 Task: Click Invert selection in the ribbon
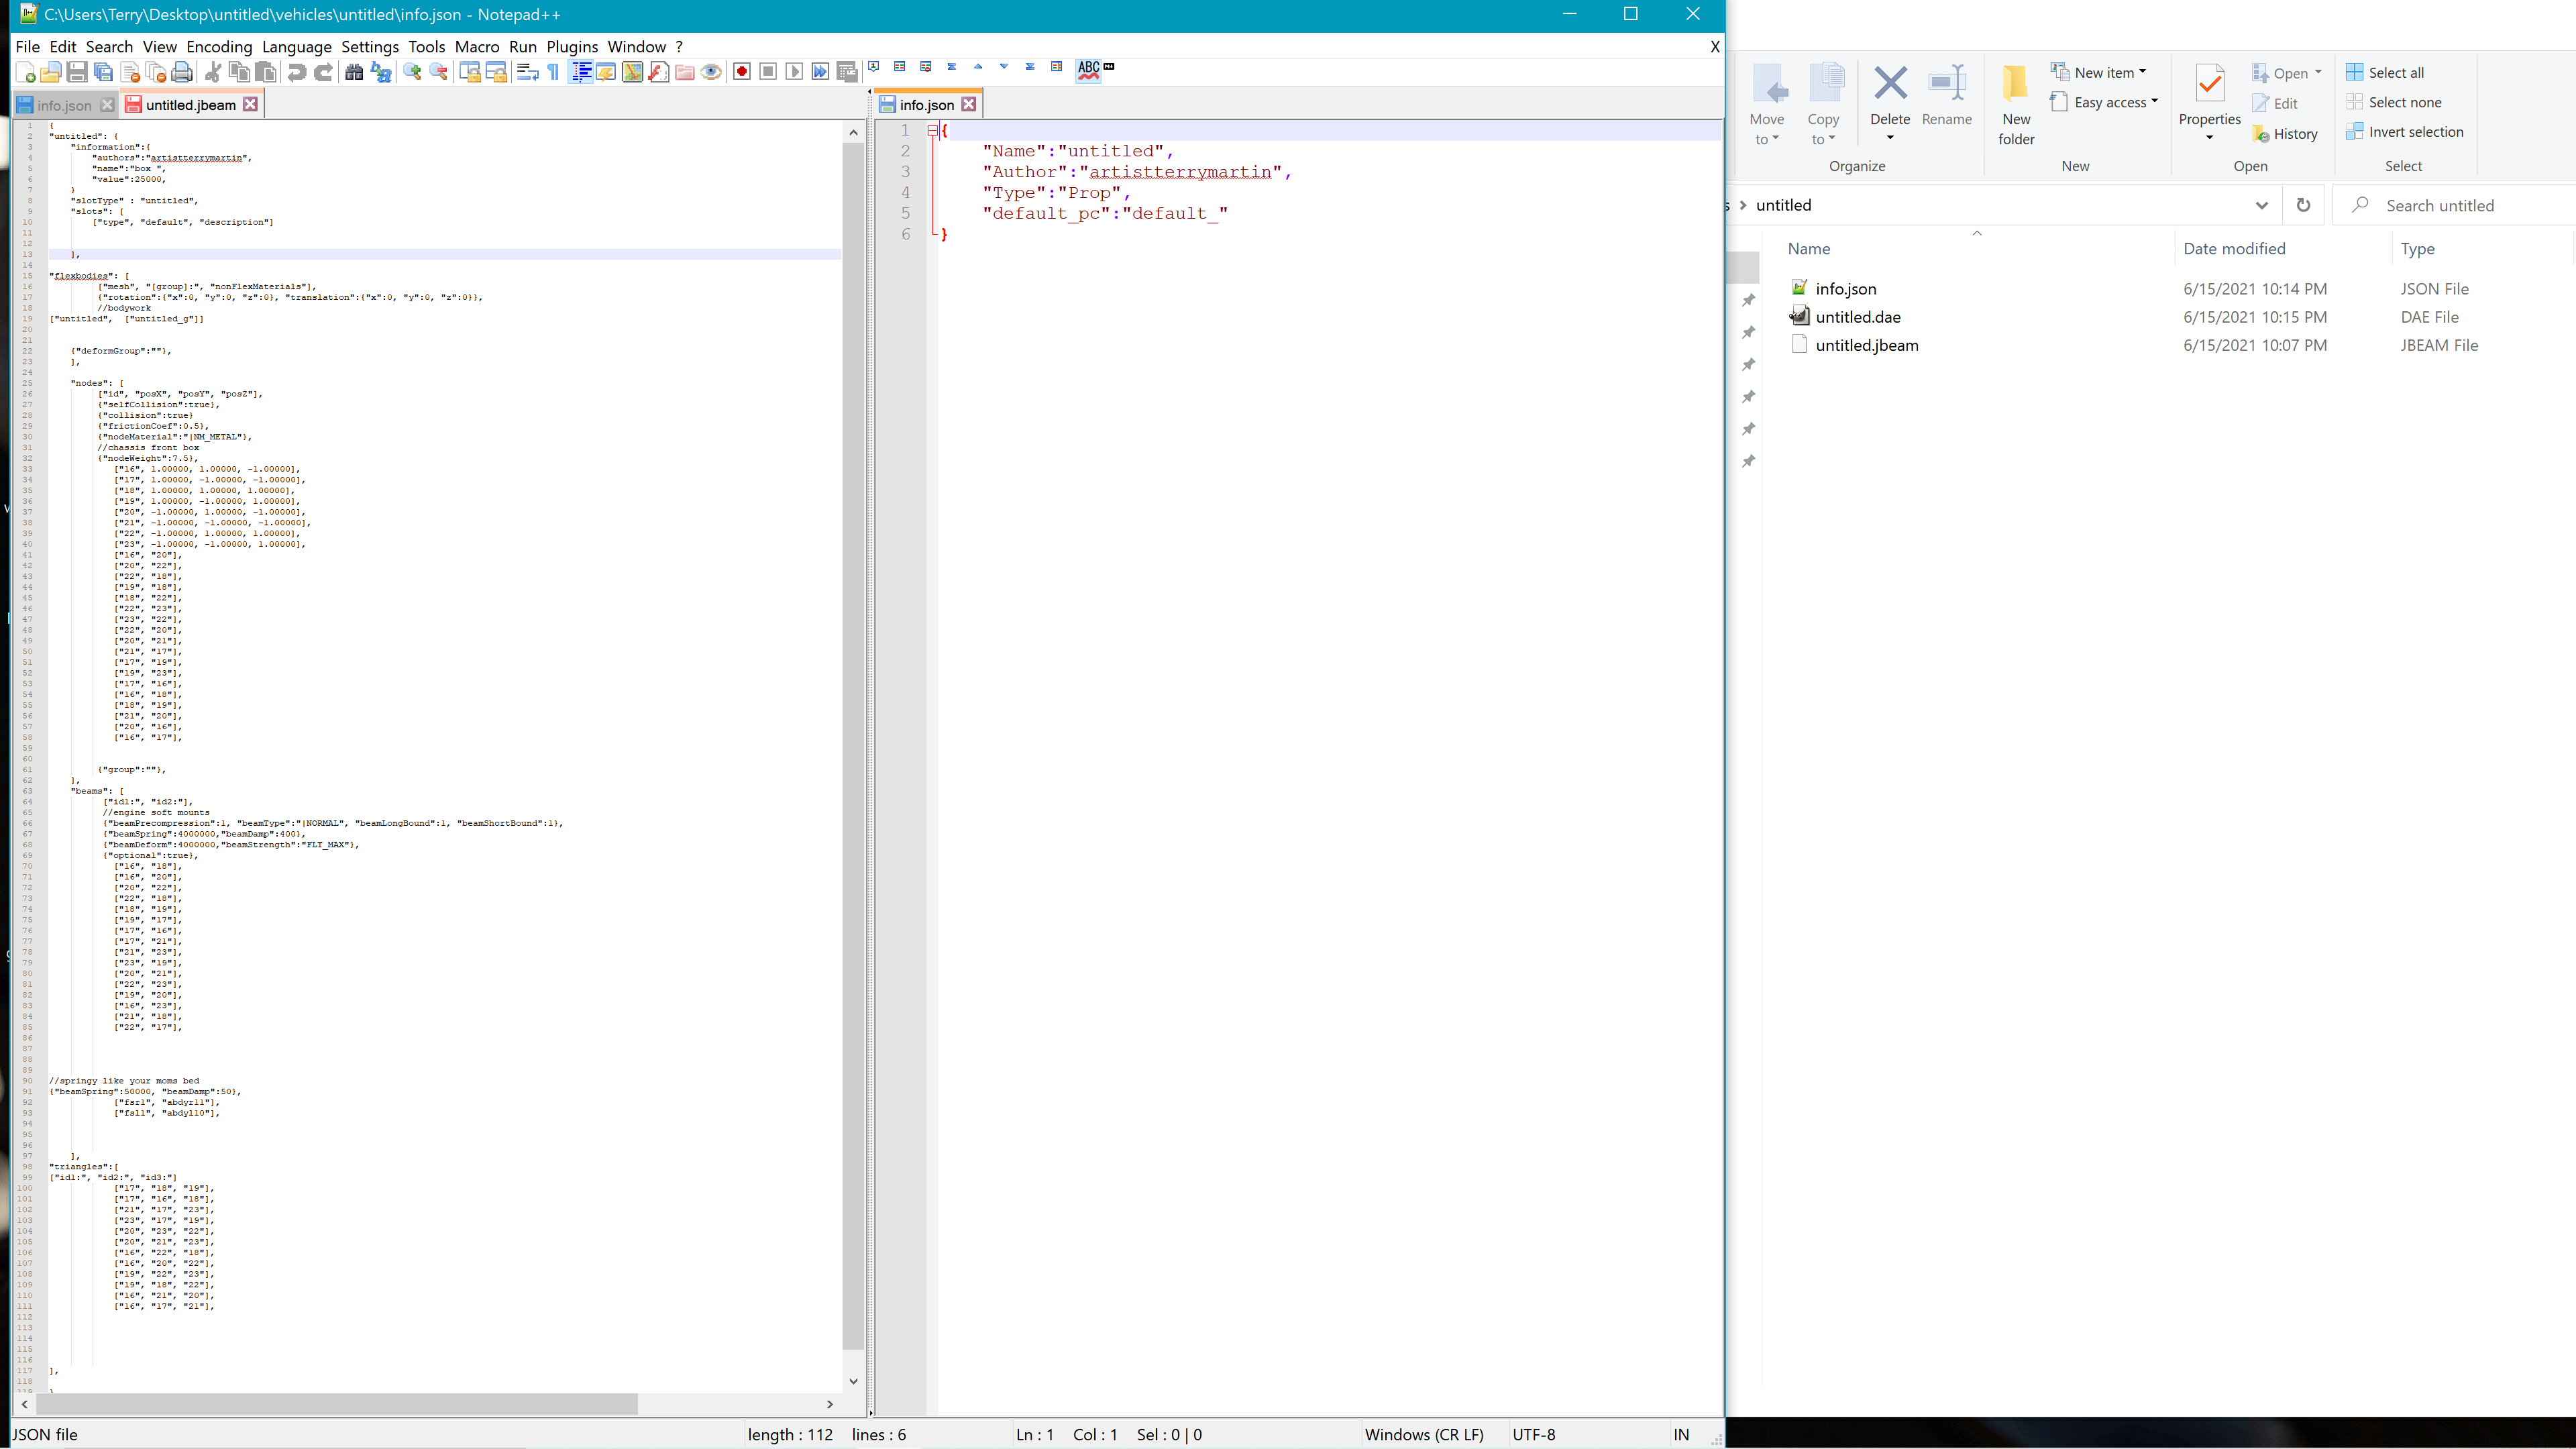click(x=2404, y=132)
